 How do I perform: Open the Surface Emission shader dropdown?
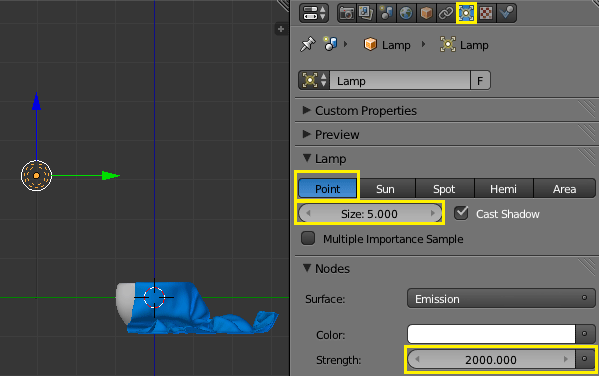point(501,298)
